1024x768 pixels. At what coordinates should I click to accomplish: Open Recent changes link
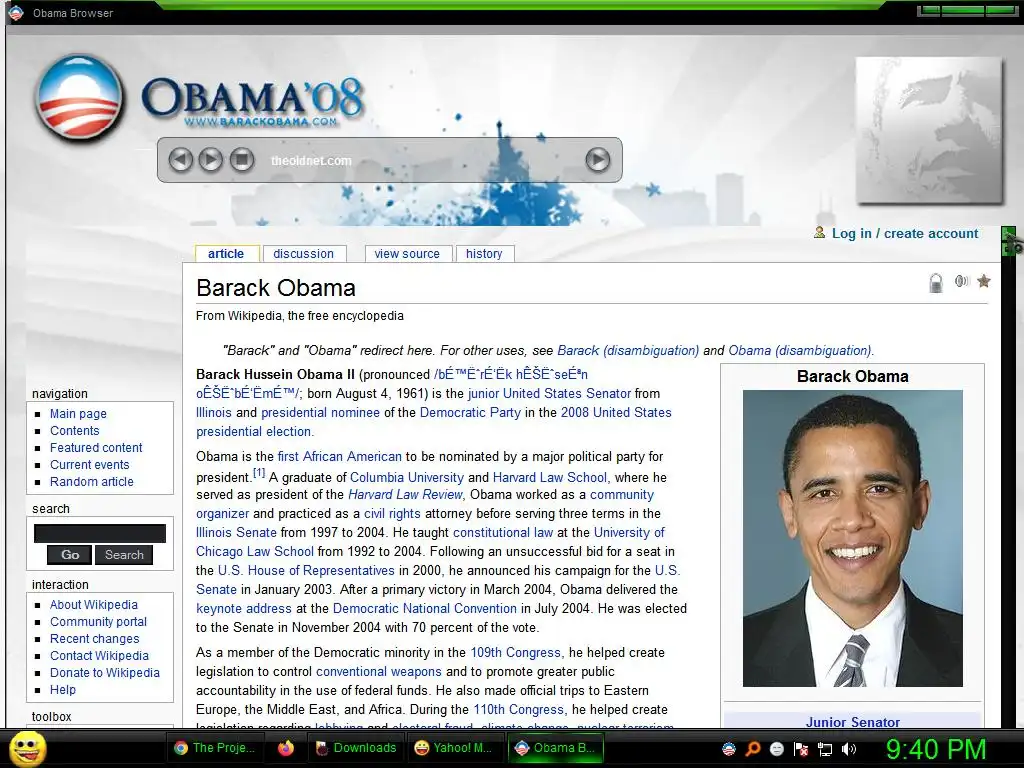click(x=95, y=639)
